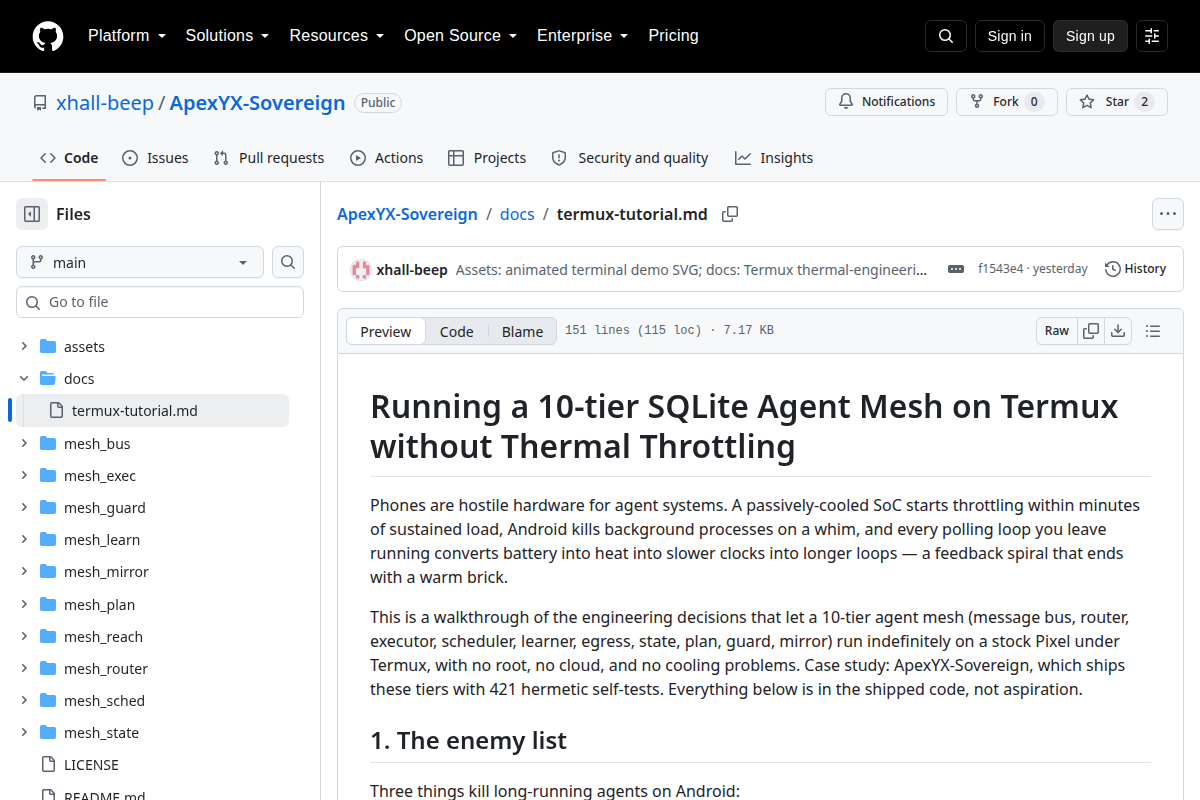Viewport: 1200px width, 800px height.
Task: Open the Raw file view
Action: tap(1057, 331)
